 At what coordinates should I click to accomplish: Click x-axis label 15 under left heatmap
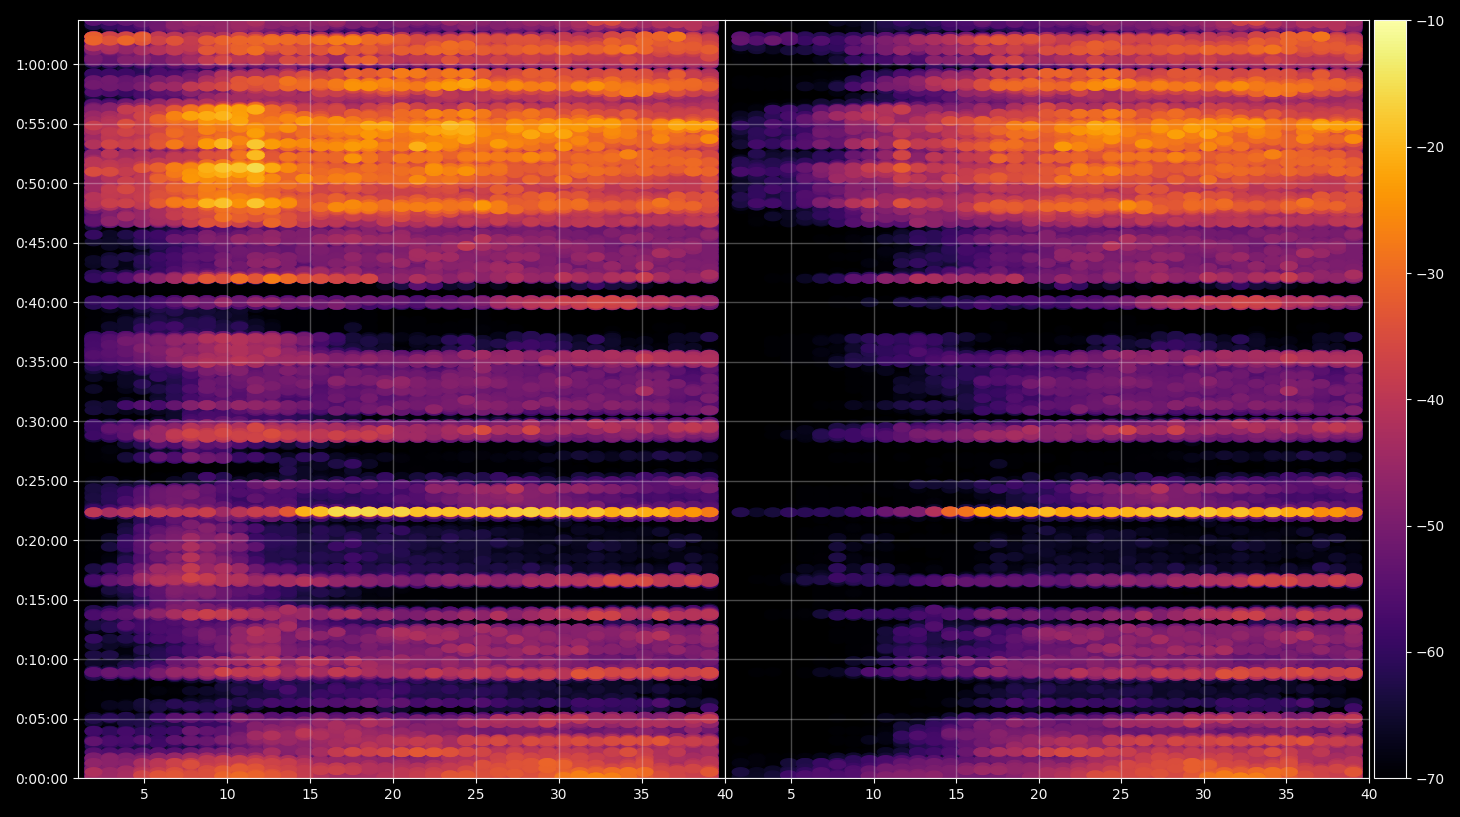[310, 795]
